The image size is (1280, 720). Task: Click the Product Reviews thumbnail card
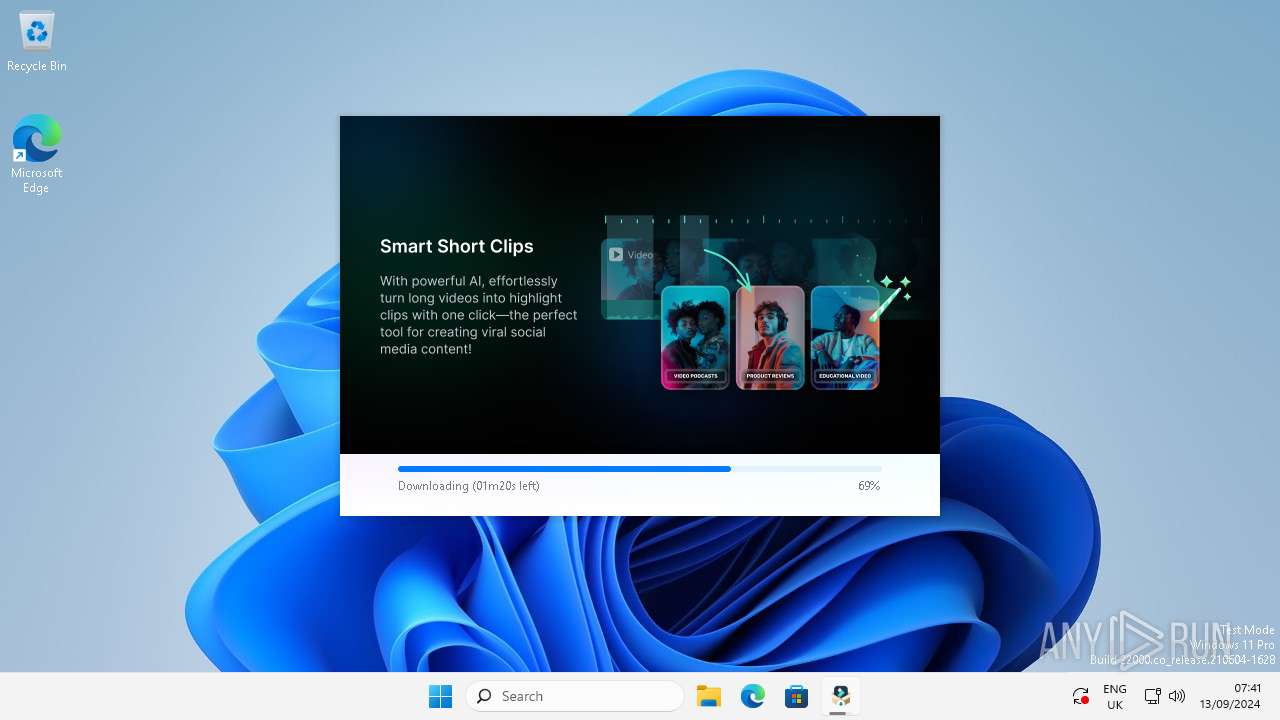(x=770, y=337)
